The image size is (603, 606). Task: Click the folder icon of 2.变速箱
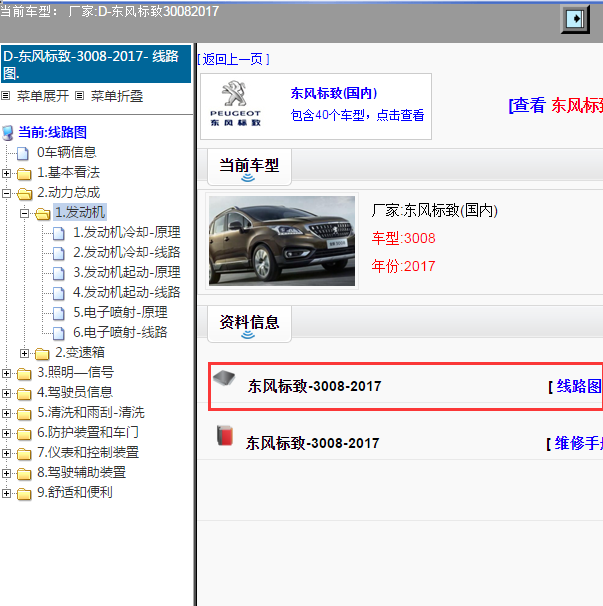point(42,353)
